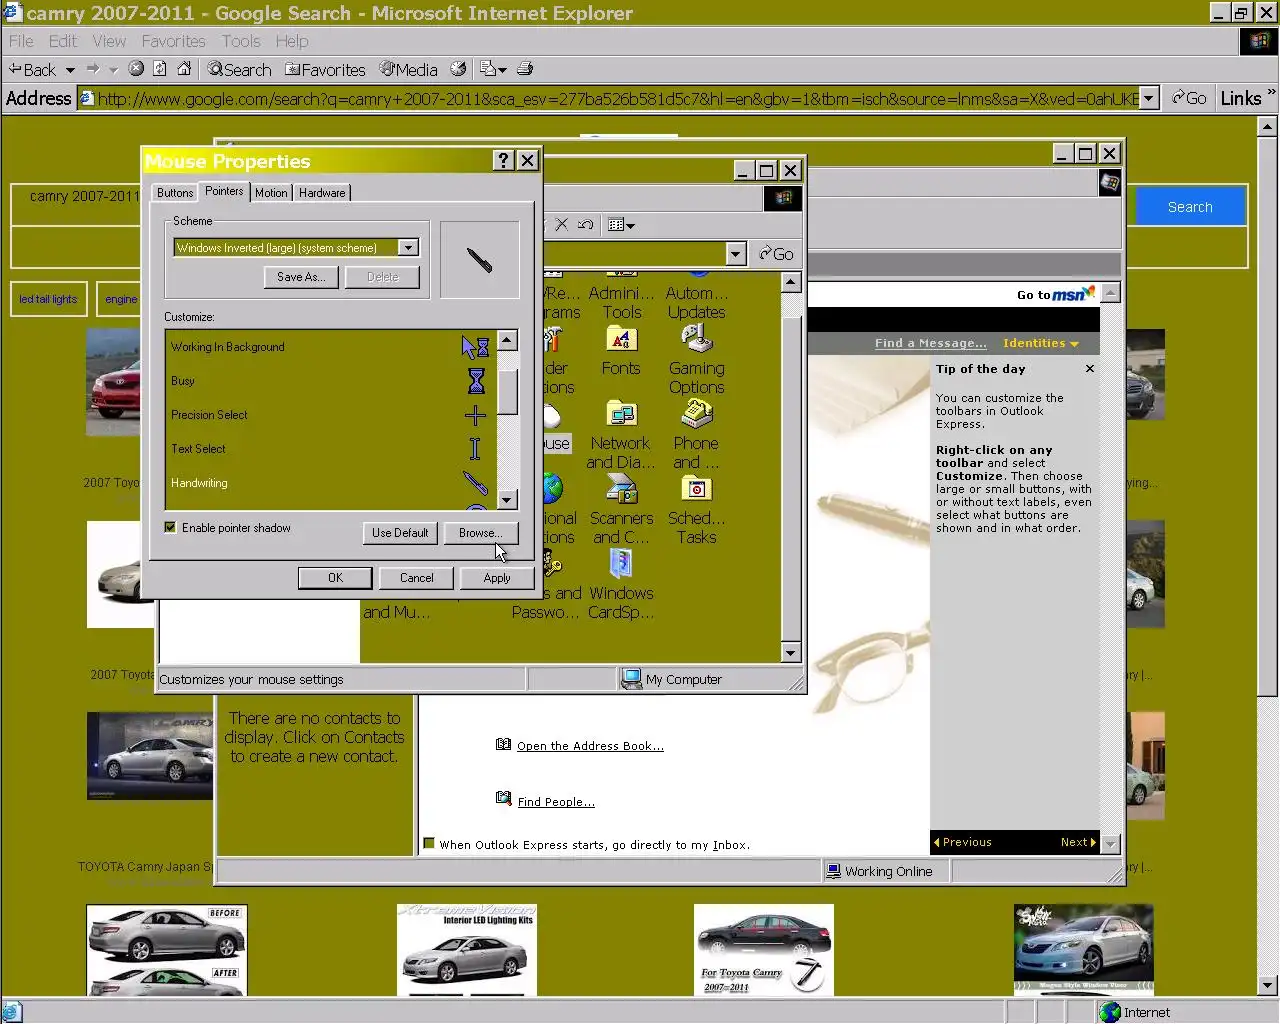The height and width of the screenshot is (1024, 1280).
Task: Open Gaming Options in Control Panel
Action: pos(697,360)
